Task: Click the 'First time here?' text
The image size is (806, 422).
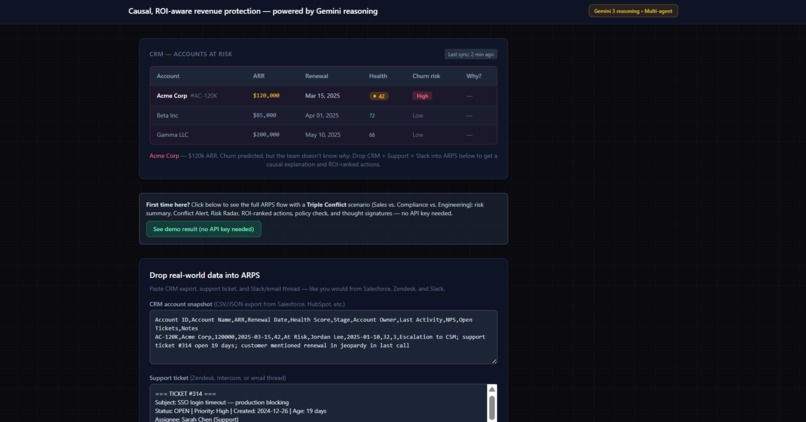Action: click(x=168, y=205)
